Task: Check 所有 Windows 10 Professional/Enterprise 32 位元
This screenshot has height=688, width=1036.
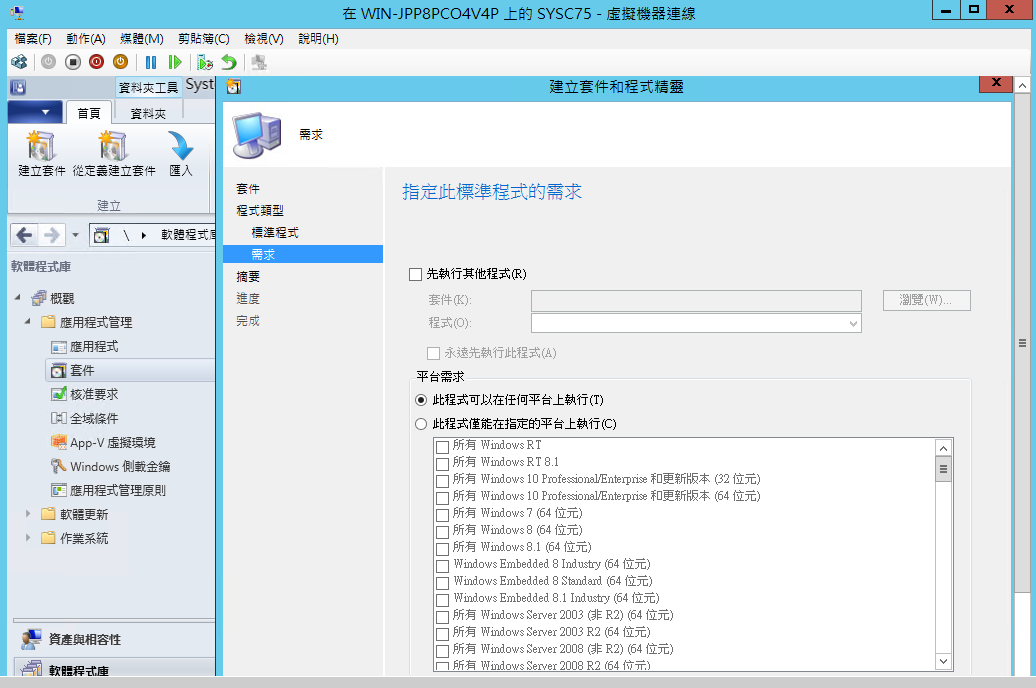Action: 442,480
